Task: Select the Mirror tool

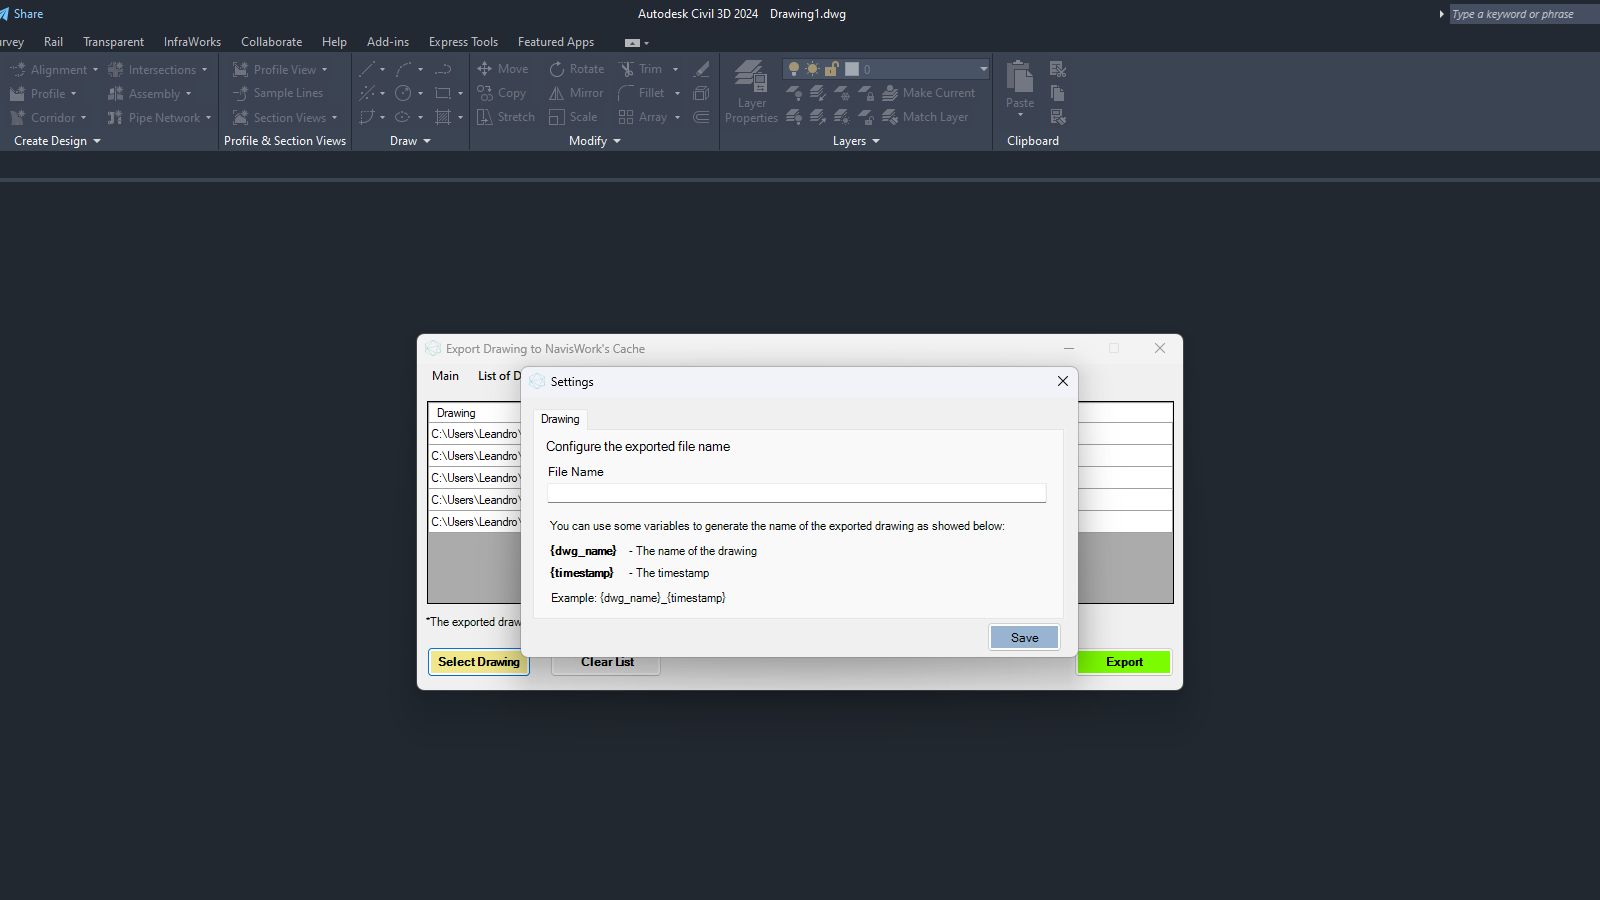Action: [x=576, y=93]
